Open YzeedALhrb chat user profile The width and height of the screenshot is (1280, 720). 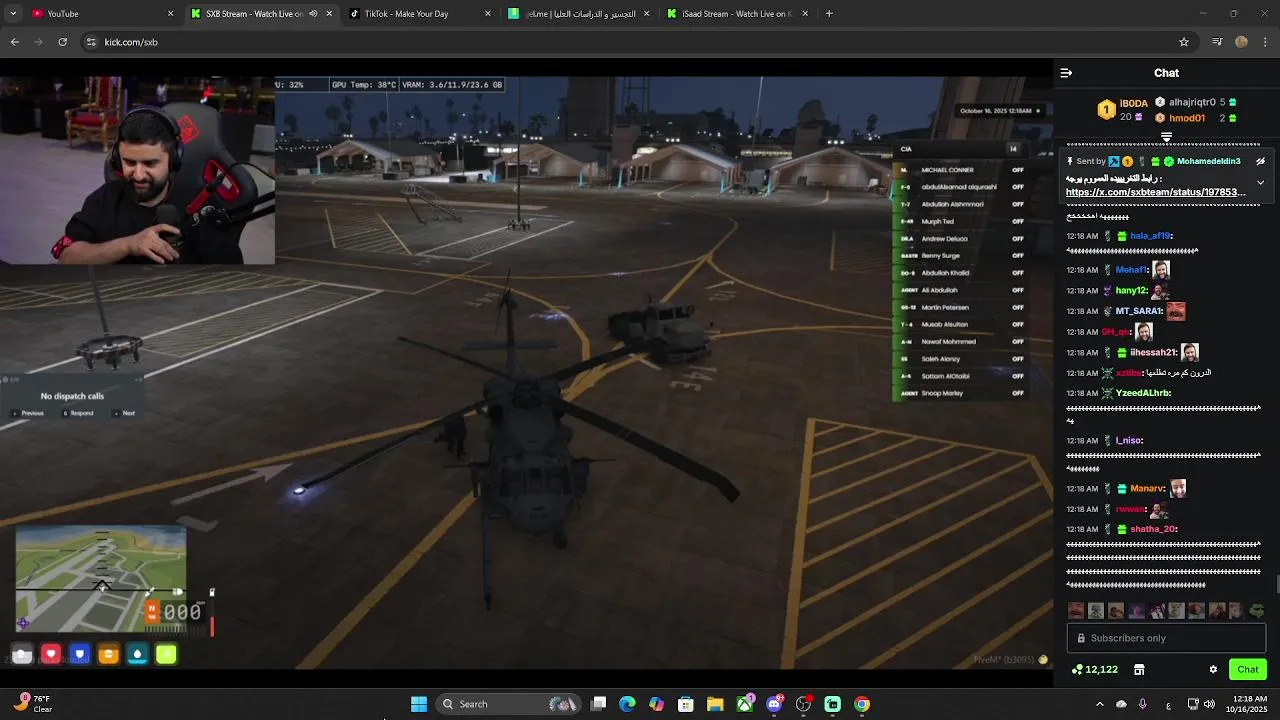click(1142, 393)
